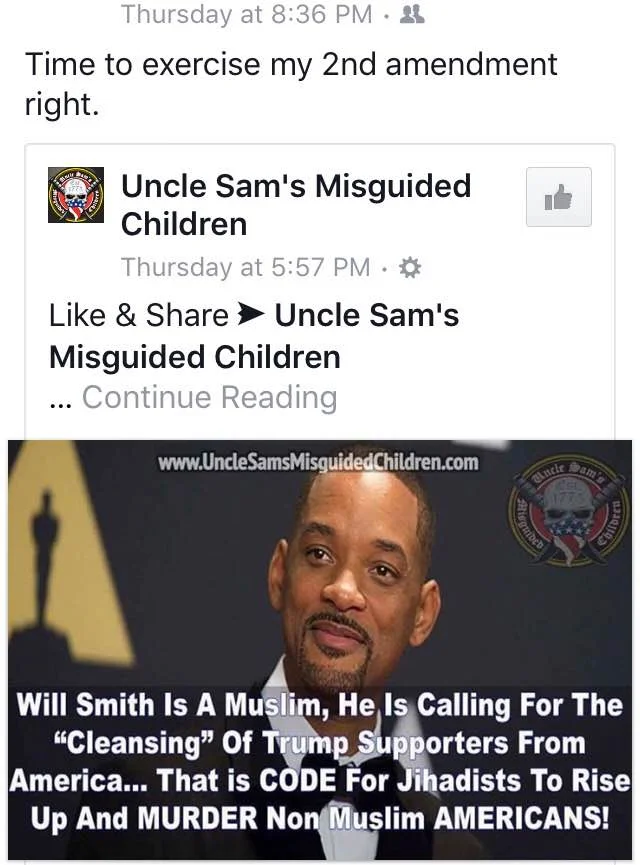Click the www.UncleSamsMisguidedChildren.com watermark text
The width and height of the screenshot is (640, 865).
[318, 462]
